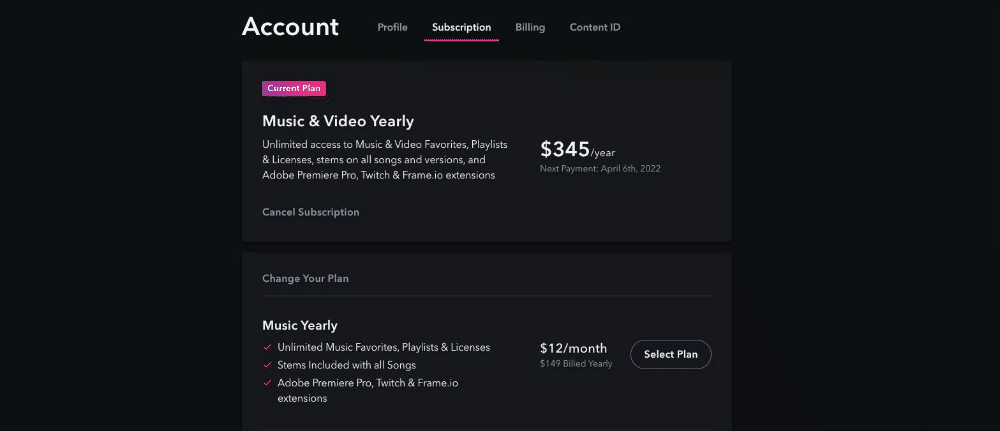Click the Account page heading

pyautogui.click(x=290, y=27)
